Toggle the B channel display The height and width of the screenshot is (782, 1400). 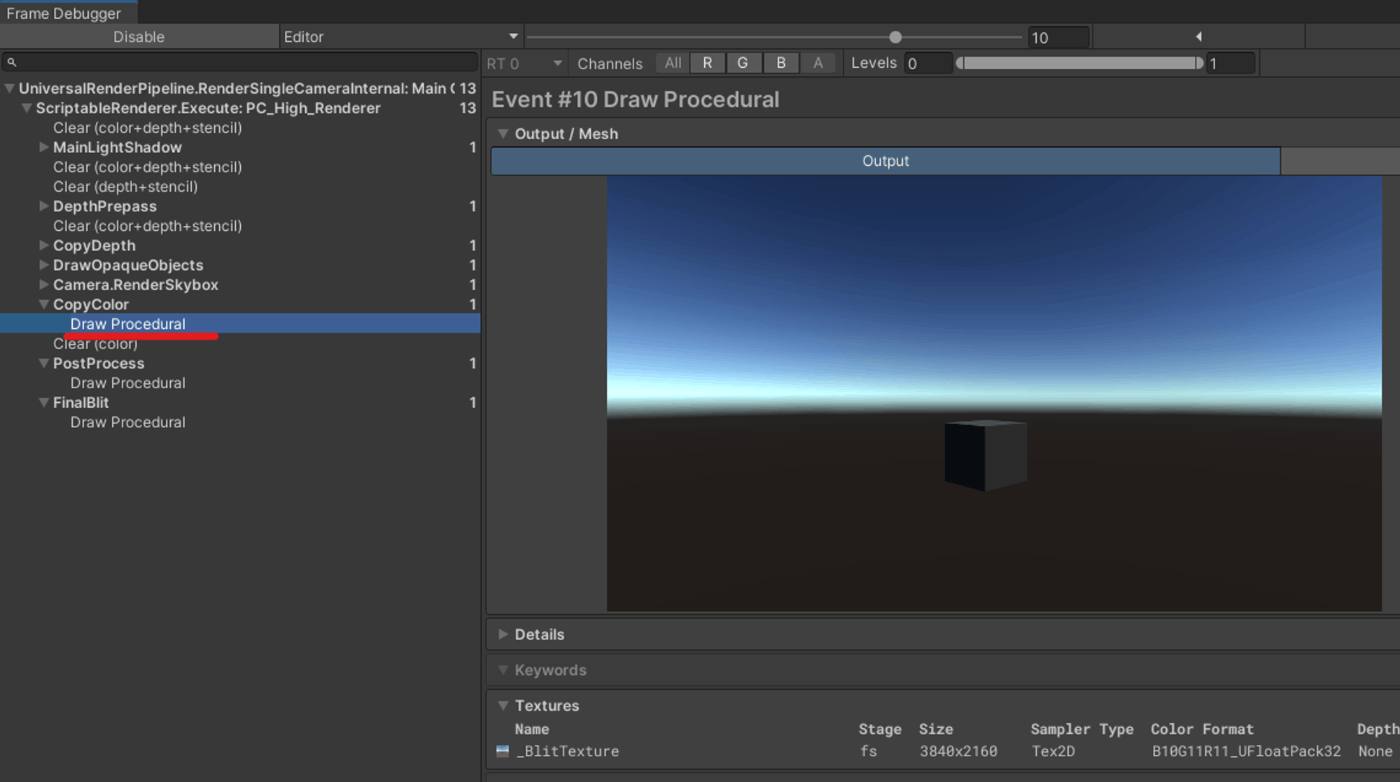click(781, 62)
